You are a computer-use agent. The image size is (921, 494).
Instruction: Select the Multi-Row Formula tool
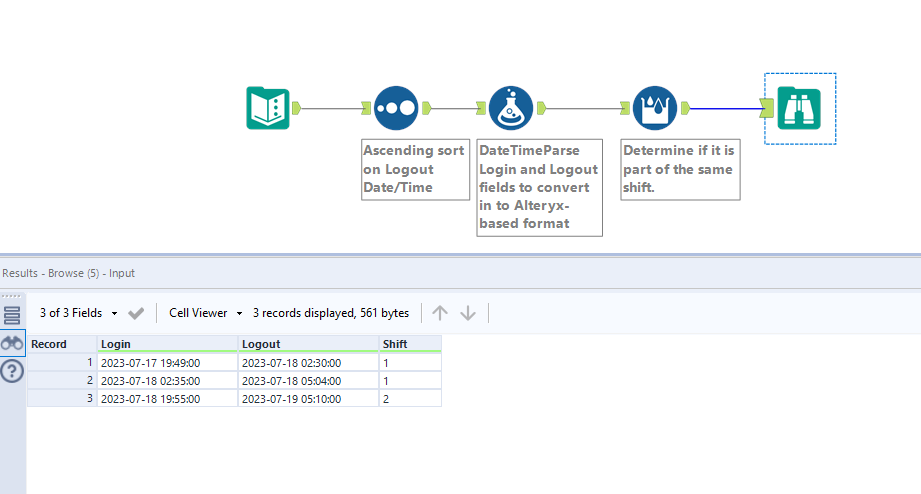coord(654,108)
